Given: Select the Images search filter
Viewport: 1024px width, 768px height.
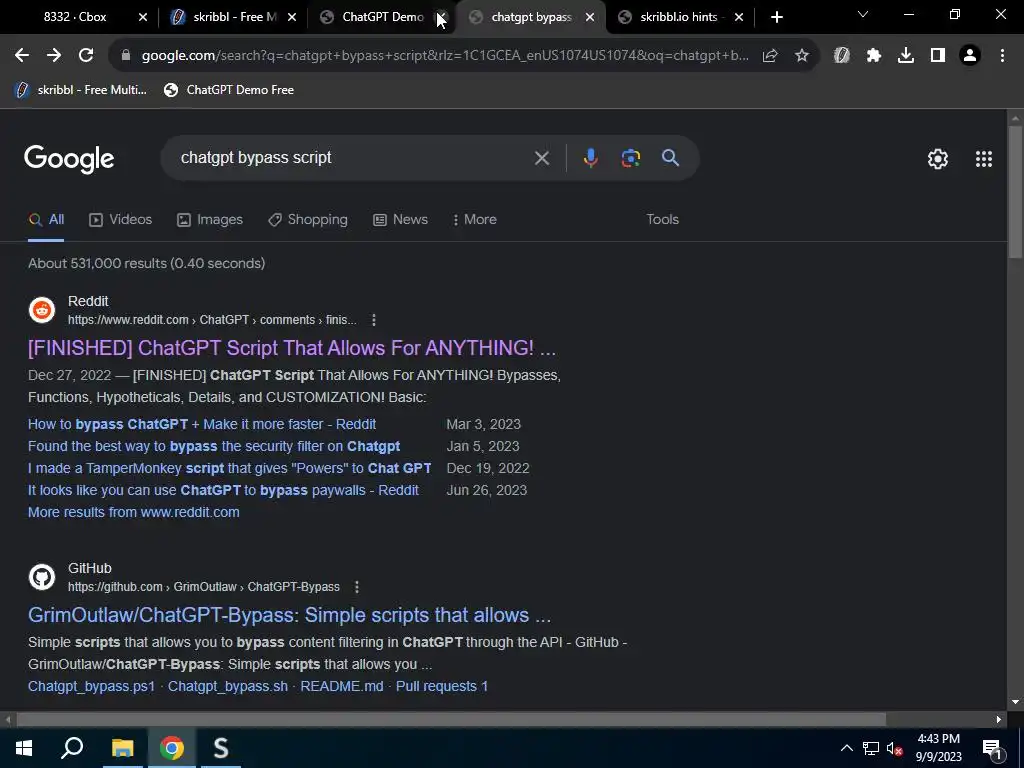Looking at the screenshot, I should (210, 219).
